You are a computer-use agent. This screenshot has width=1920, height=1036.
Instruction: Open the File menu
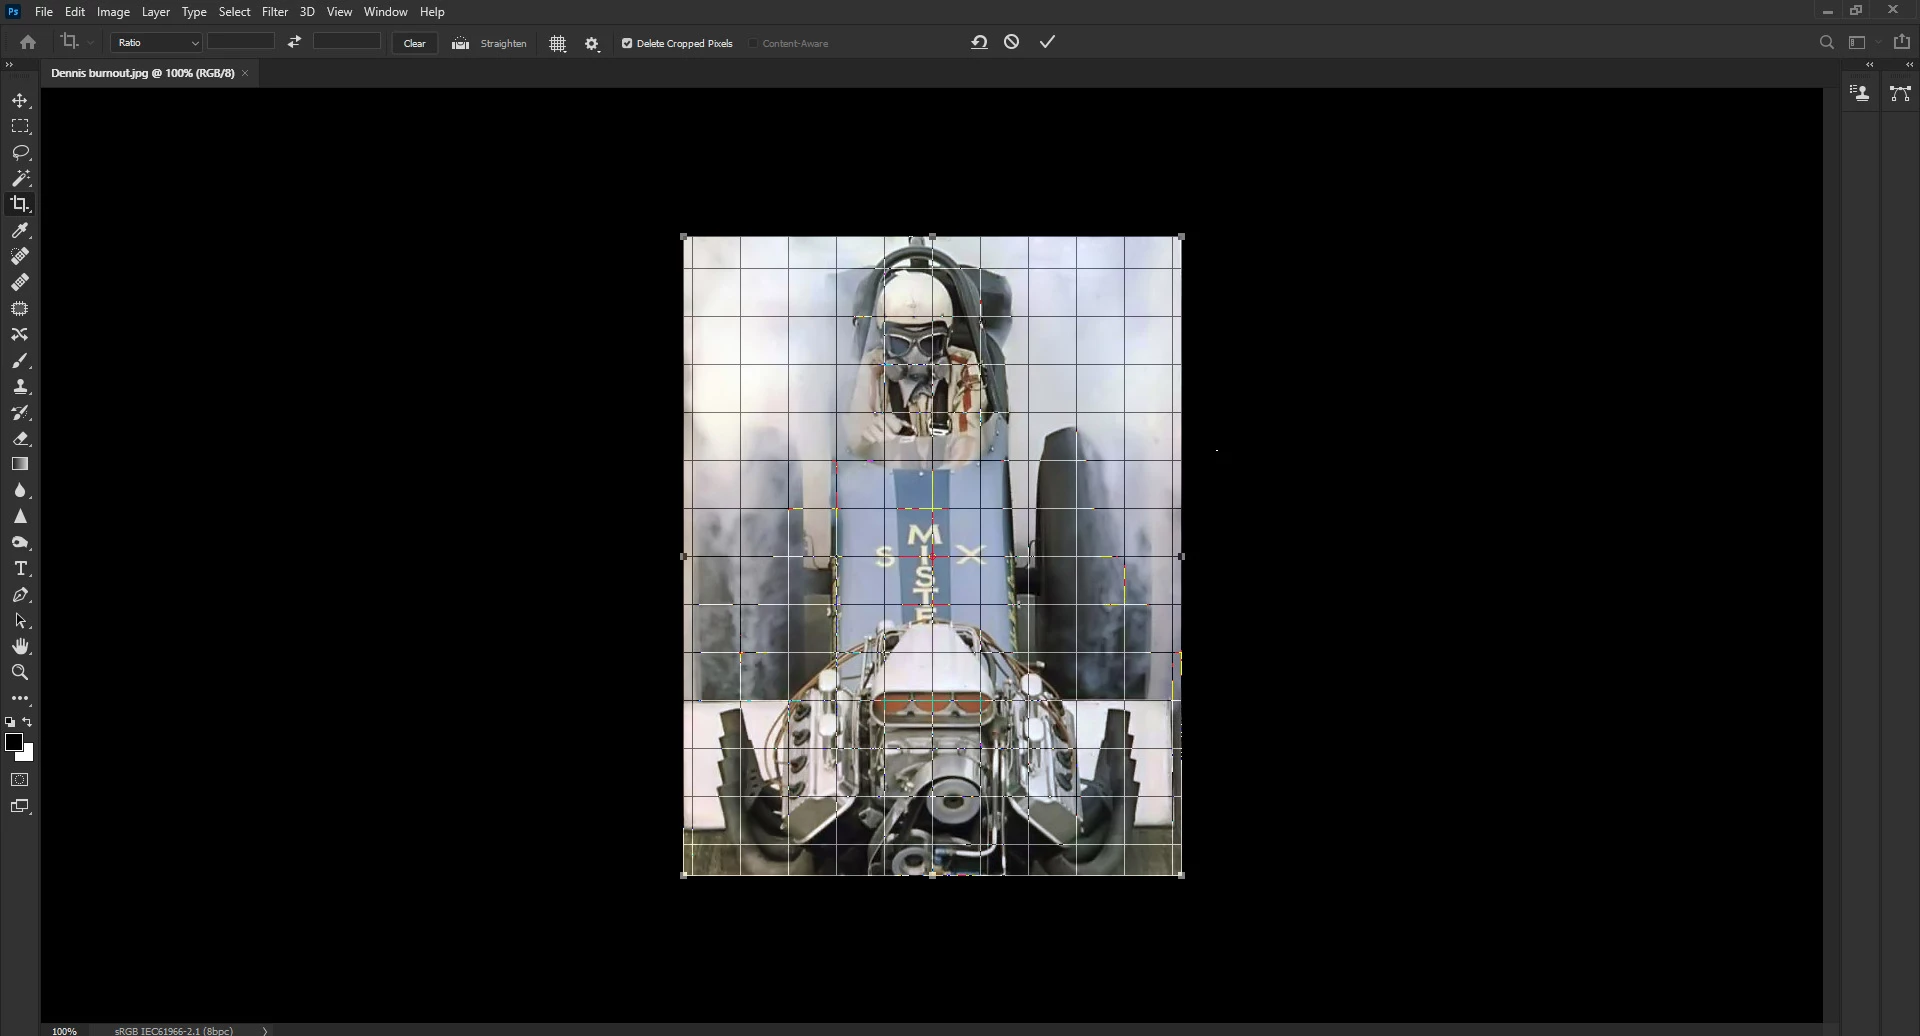coord(44,12)
